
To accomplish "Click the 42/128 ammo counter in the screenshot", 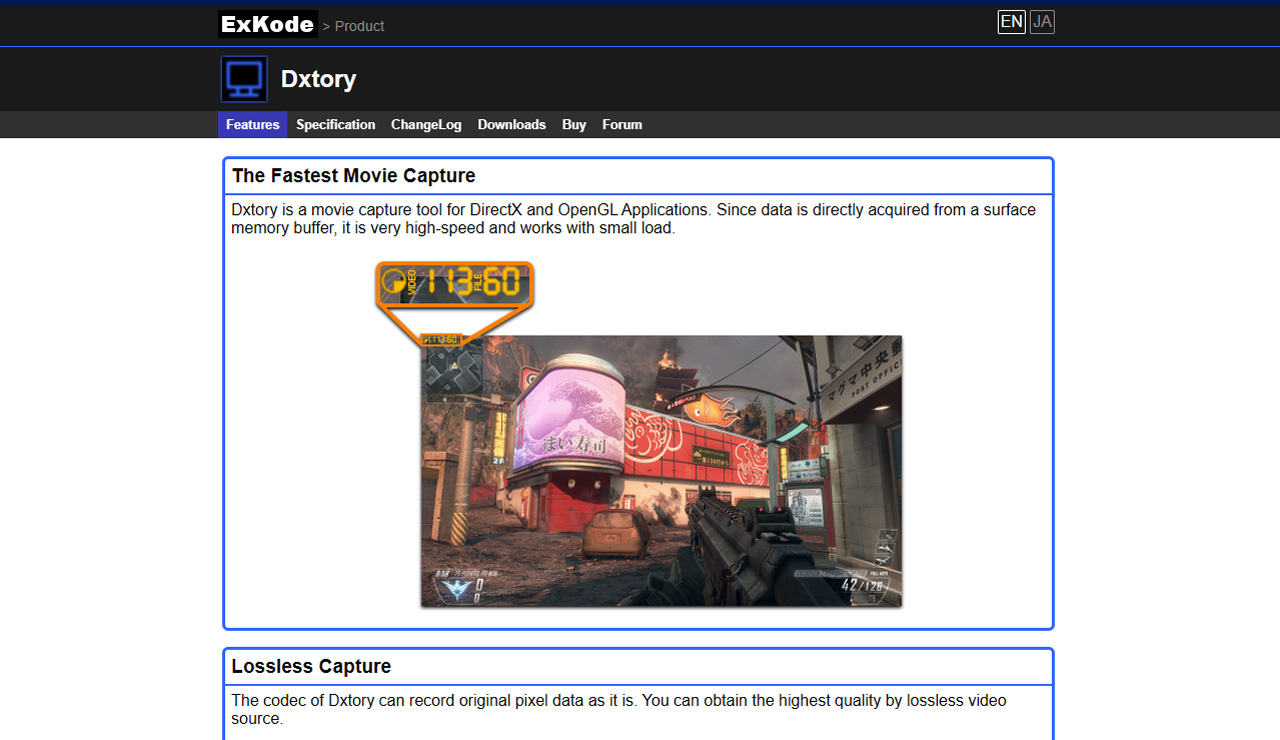I will click(x=862, y=586).
